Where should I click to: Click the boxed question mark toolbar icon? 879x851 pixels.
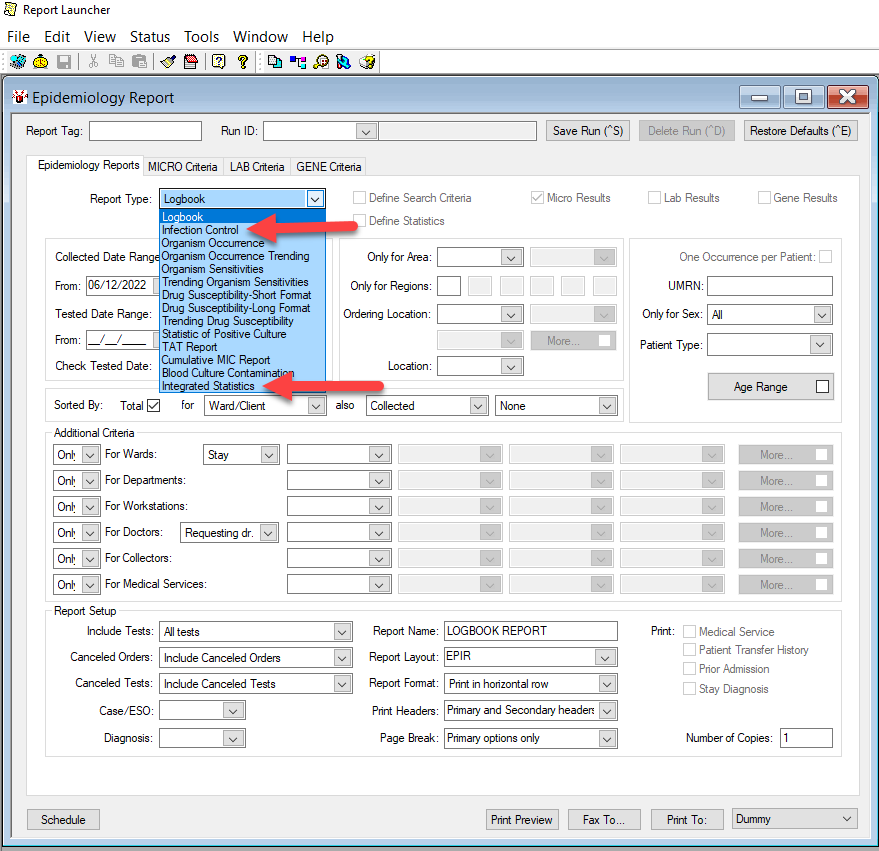pyautogui.click(x=217, y=62)
